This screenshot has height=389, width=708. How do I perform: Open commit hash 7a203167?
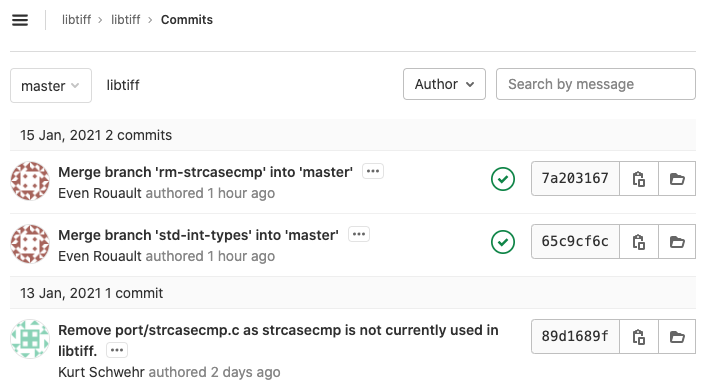click(x=575, y=179)
